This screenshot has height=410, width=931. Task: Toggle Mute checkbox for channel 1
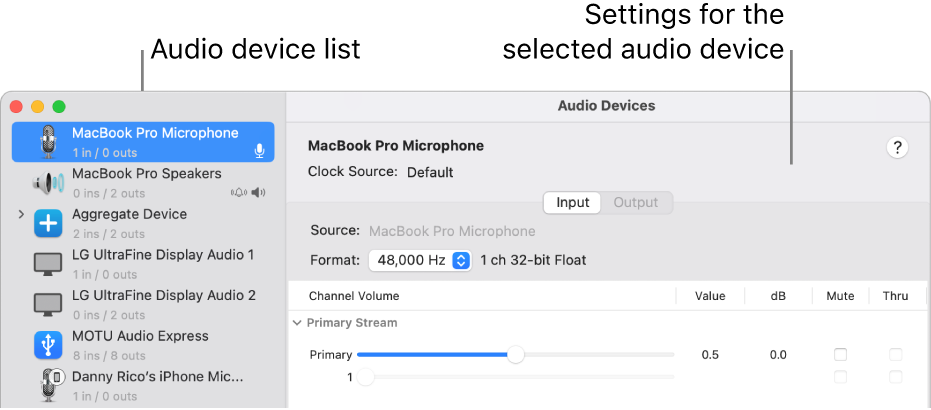coord(840,377)
